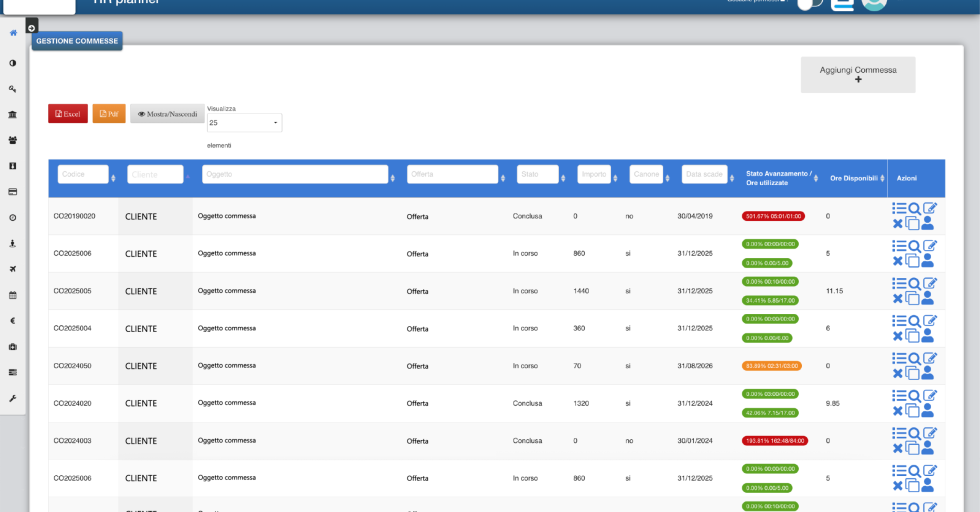The image size is (980, 512).
Task: Edit commessa CO20190020 with pencil icon
Action: tap(930, 208)
